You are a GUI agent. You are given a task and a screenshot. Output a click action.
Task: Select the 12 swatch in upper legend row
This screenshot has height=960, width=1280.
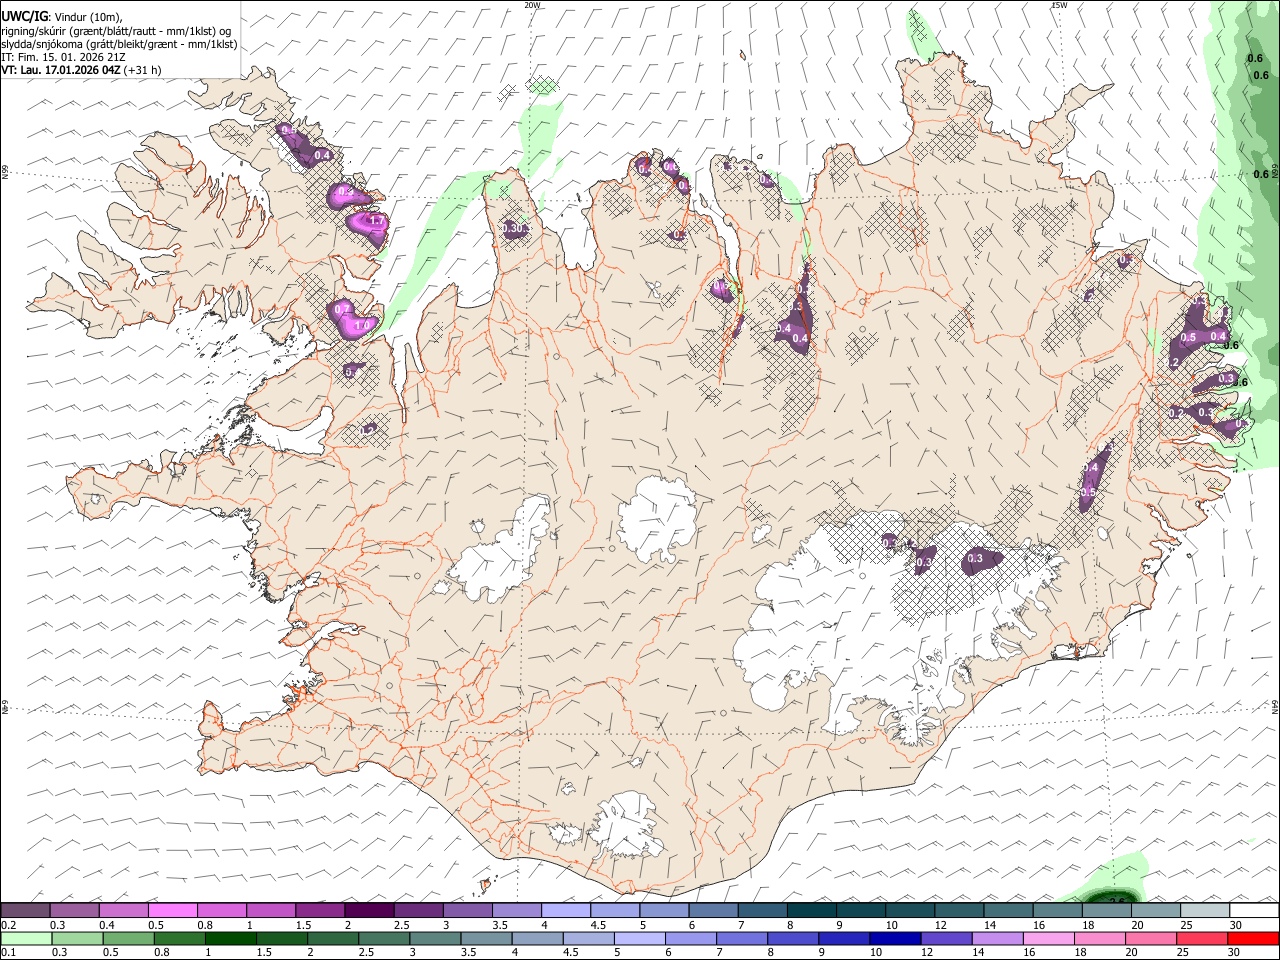[x=960, y=910]
